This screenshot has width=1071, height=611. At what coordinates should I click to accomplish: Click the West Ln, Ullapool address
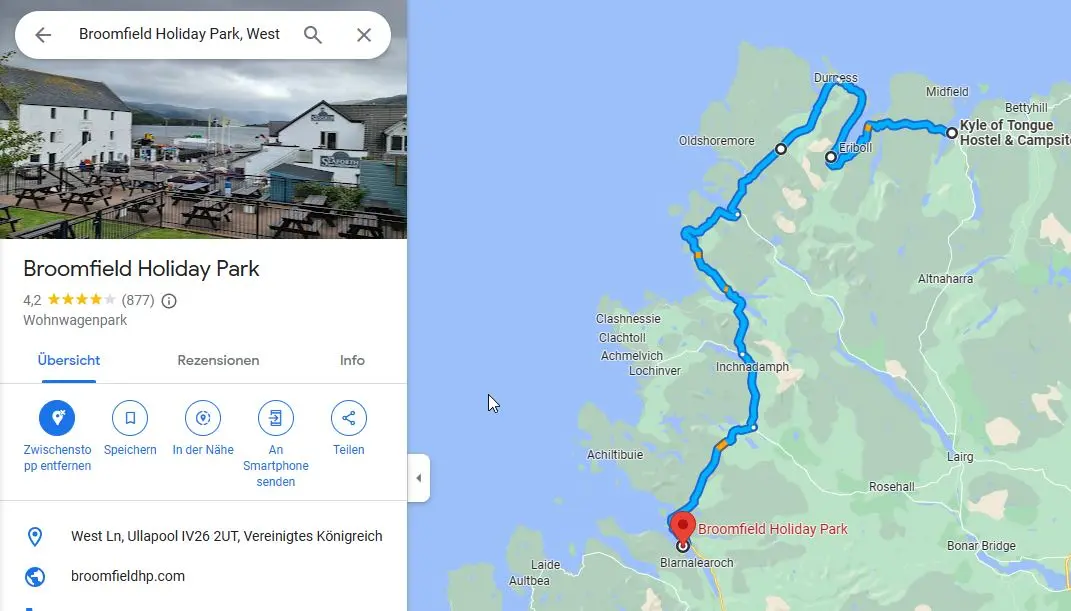point(227,536)
